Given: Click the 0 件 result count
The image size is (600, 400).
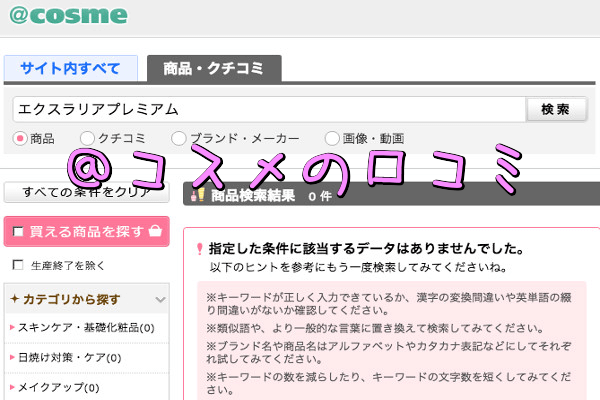Looking at the screenshot, I should [320, 196].
